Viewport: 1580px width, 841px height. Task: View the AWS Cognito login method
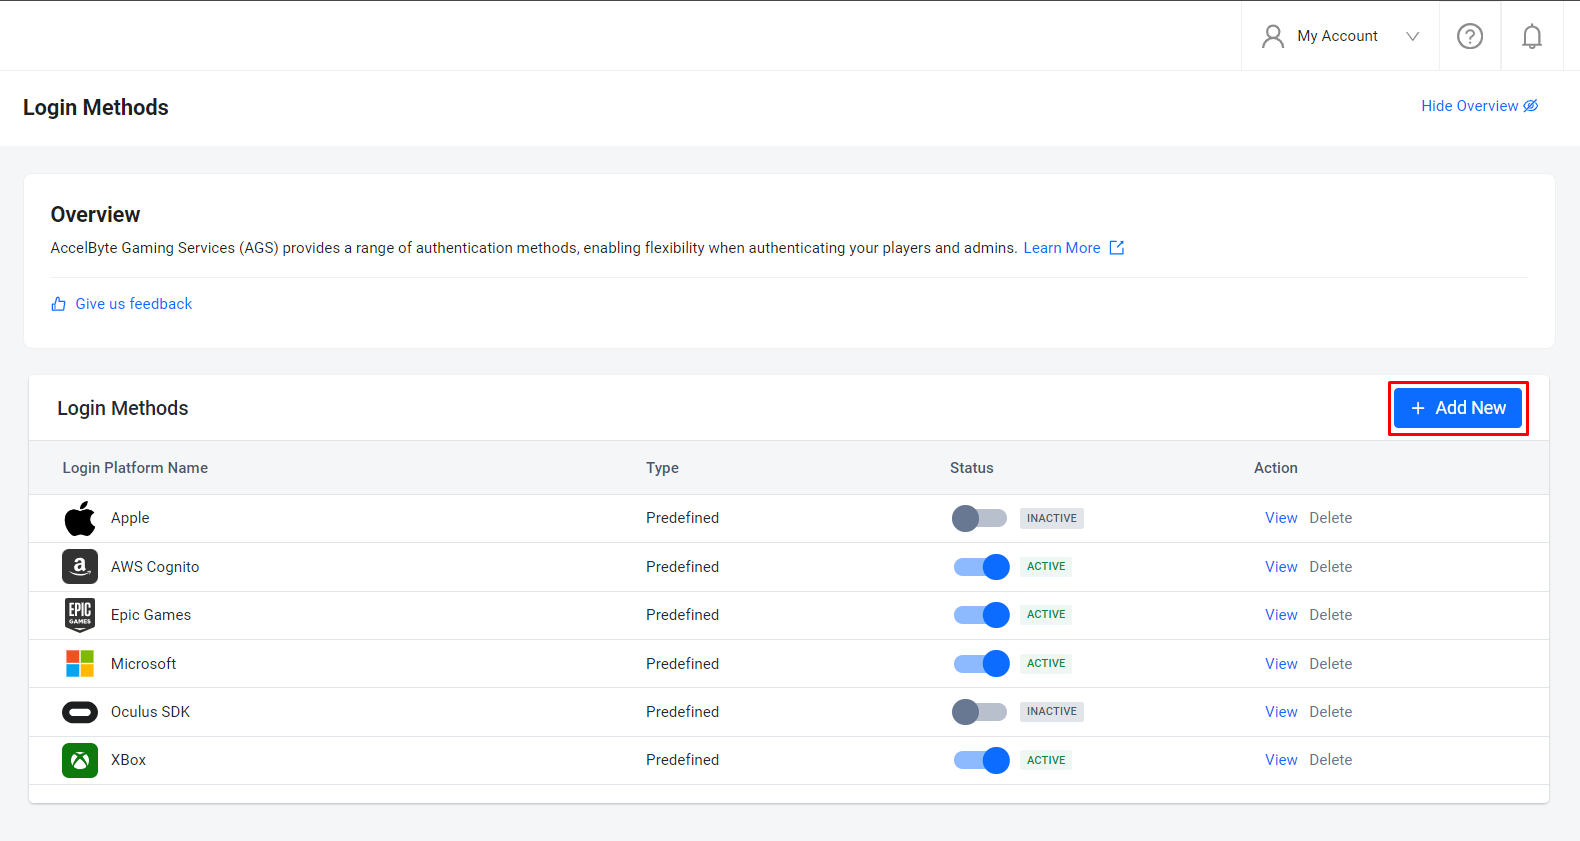click(x=1281, y=567)
